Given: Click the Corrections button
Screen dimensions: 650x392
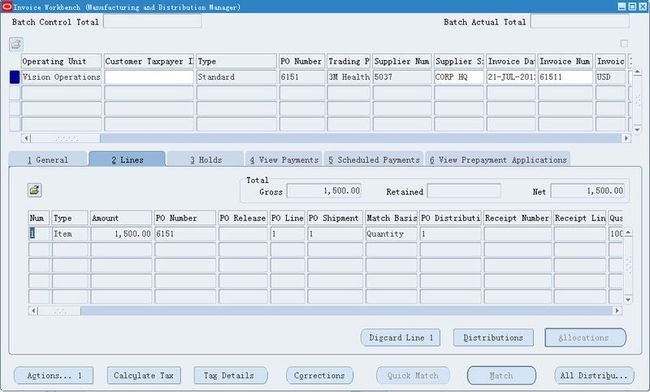Looking at the screenshot, I should point(320,375).
